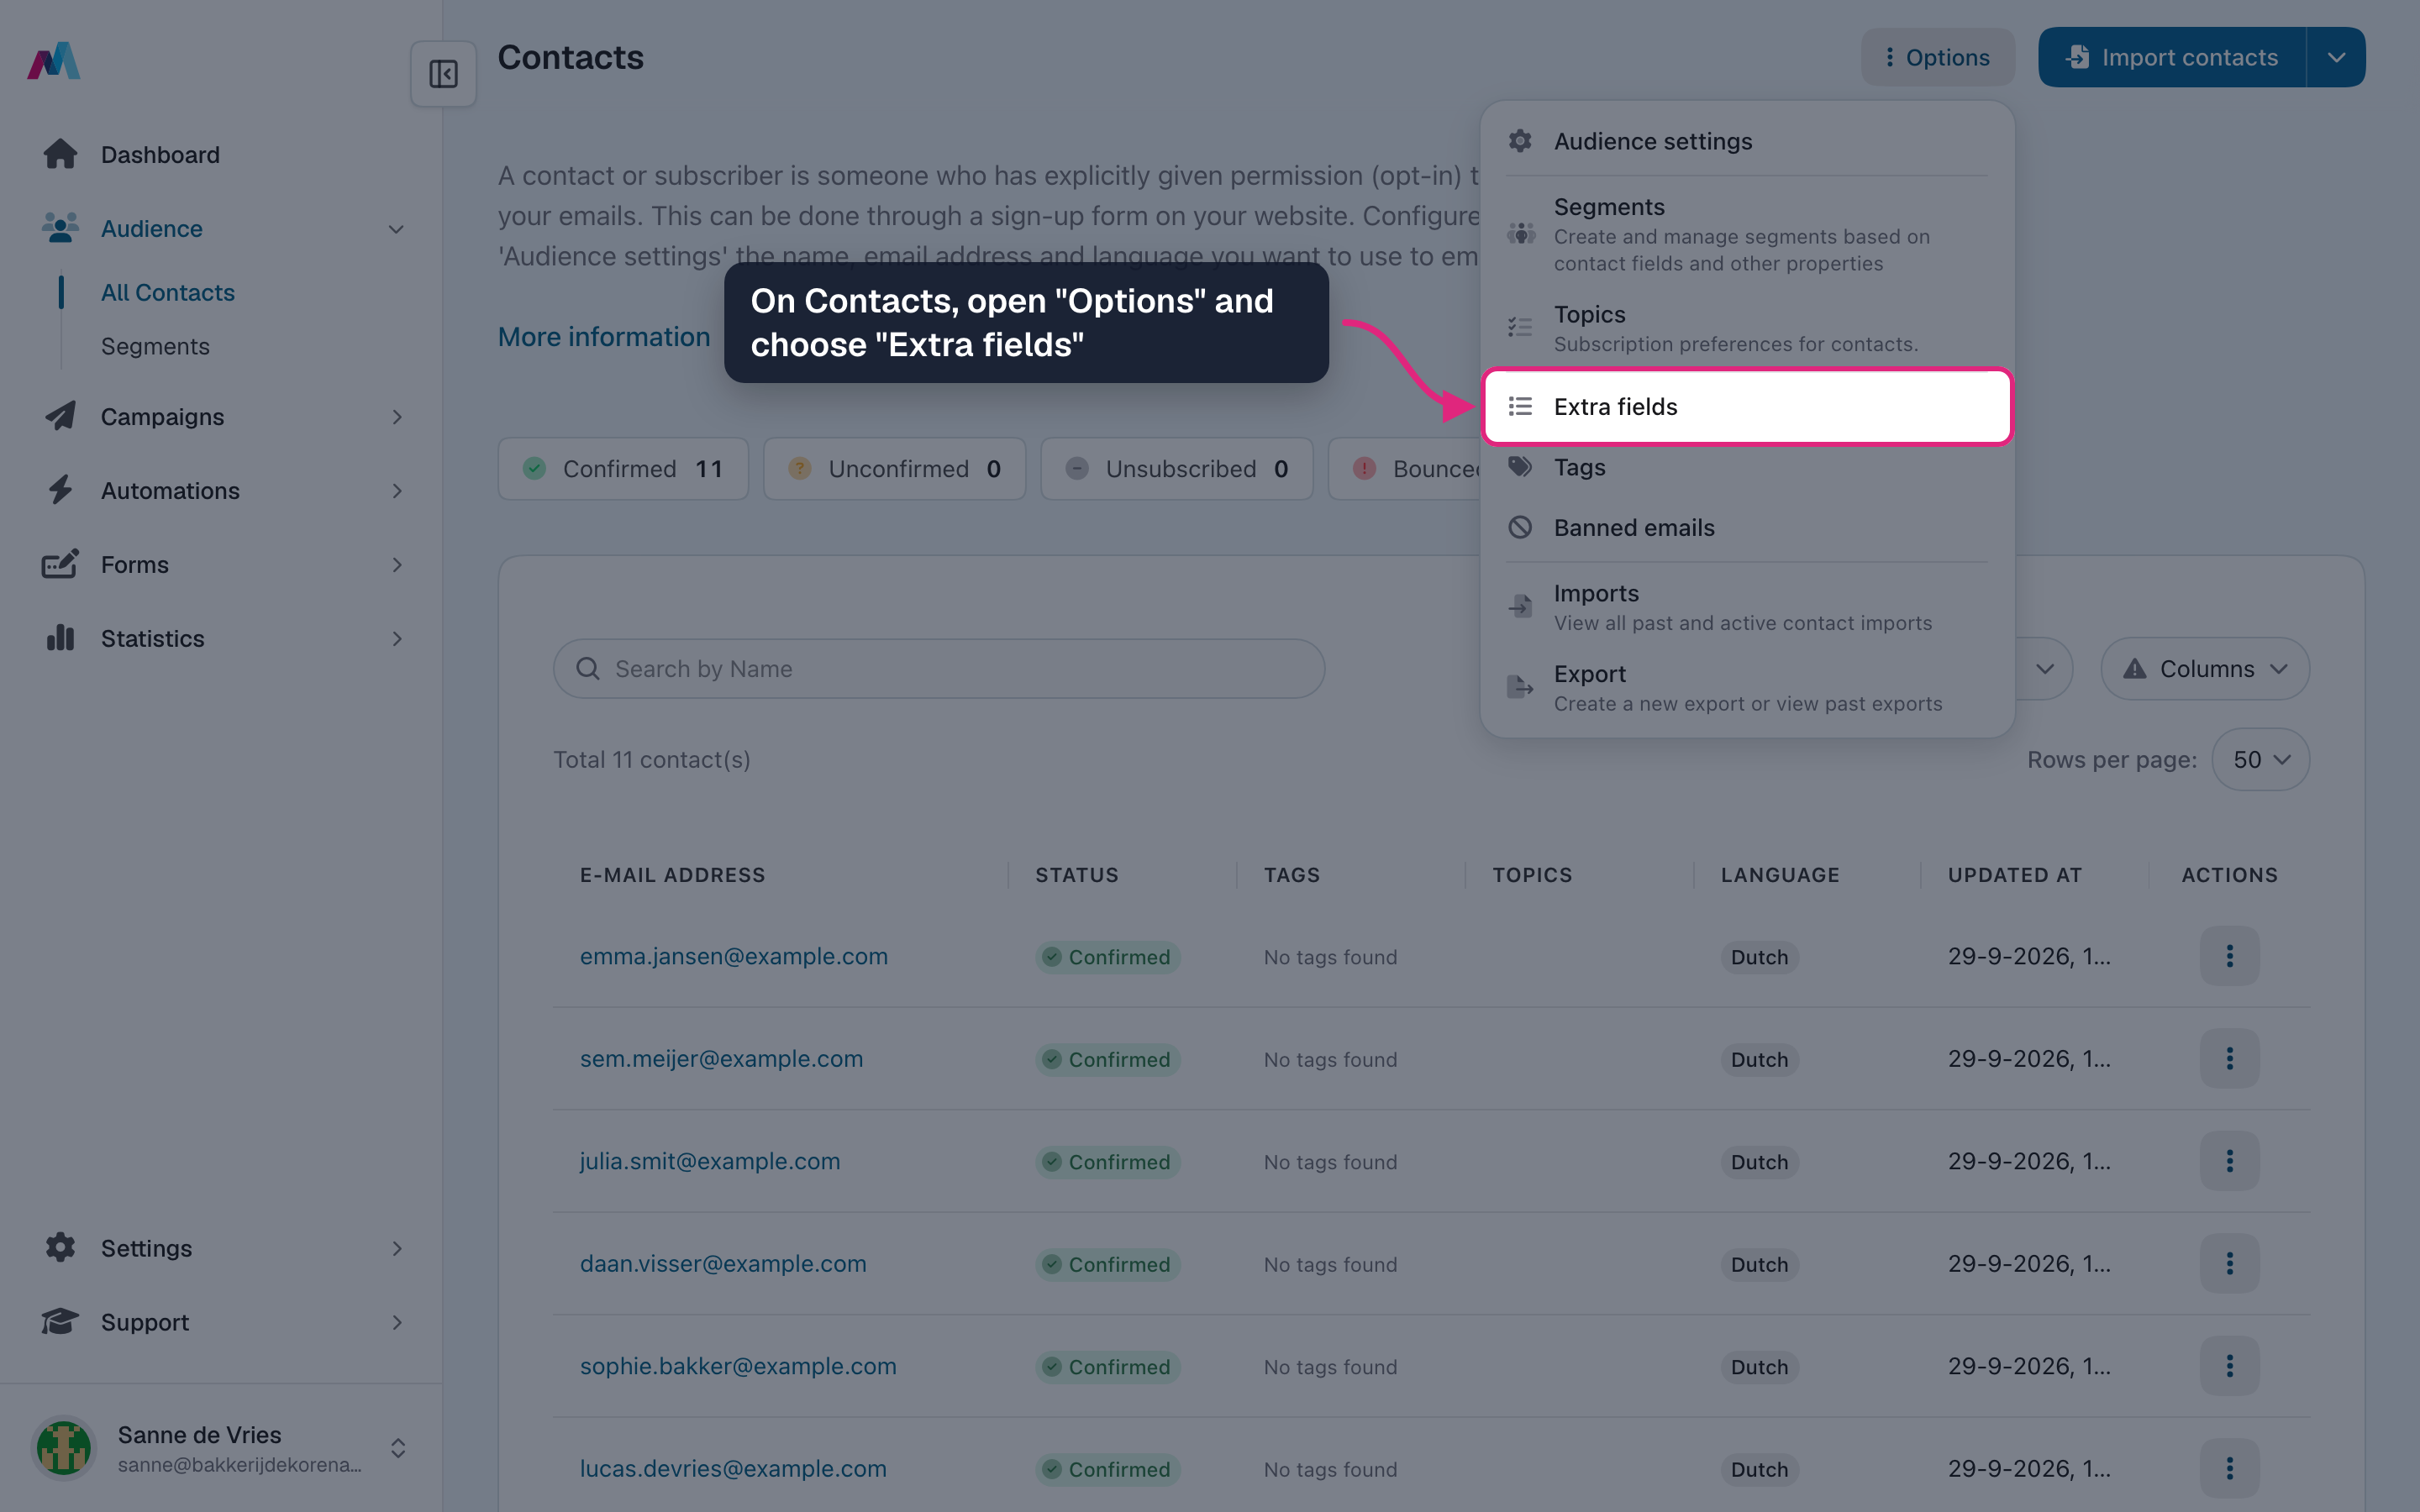
Task: Open actions menu for sophie.bakker row
Action: click(2229, 1366)
